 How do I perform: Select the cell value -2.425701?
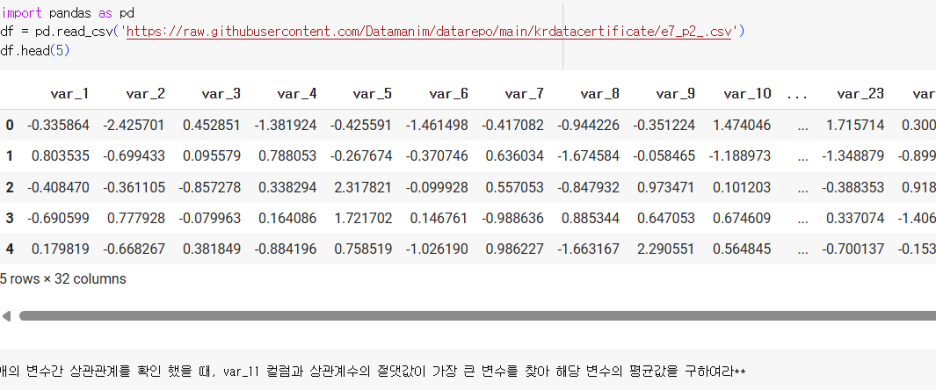click(134, 125)
